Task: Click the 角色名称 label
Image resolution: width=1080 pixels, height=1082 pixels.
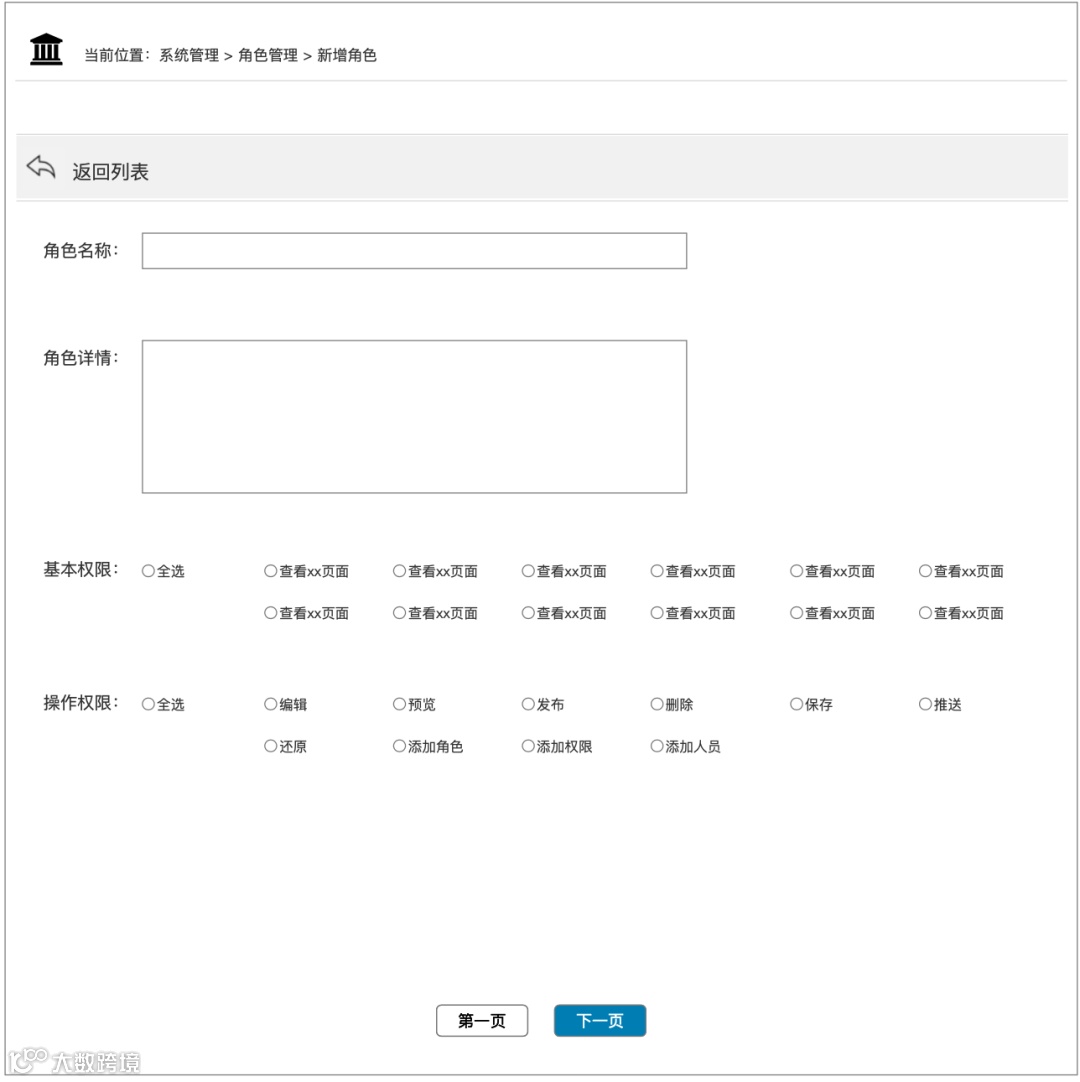Action: tap(81, 250)
